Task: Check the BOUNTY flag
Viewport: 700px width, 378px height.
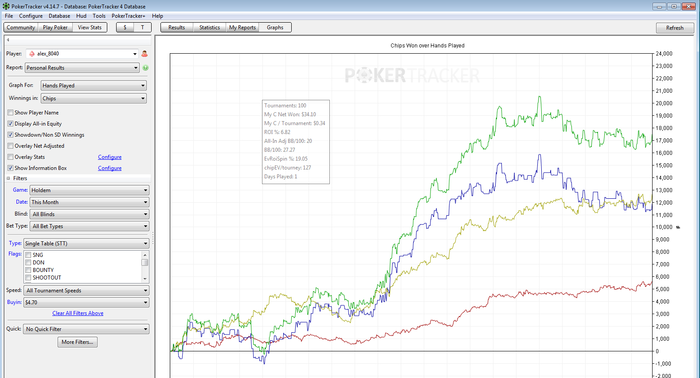Action: click(x=28, y=270)
